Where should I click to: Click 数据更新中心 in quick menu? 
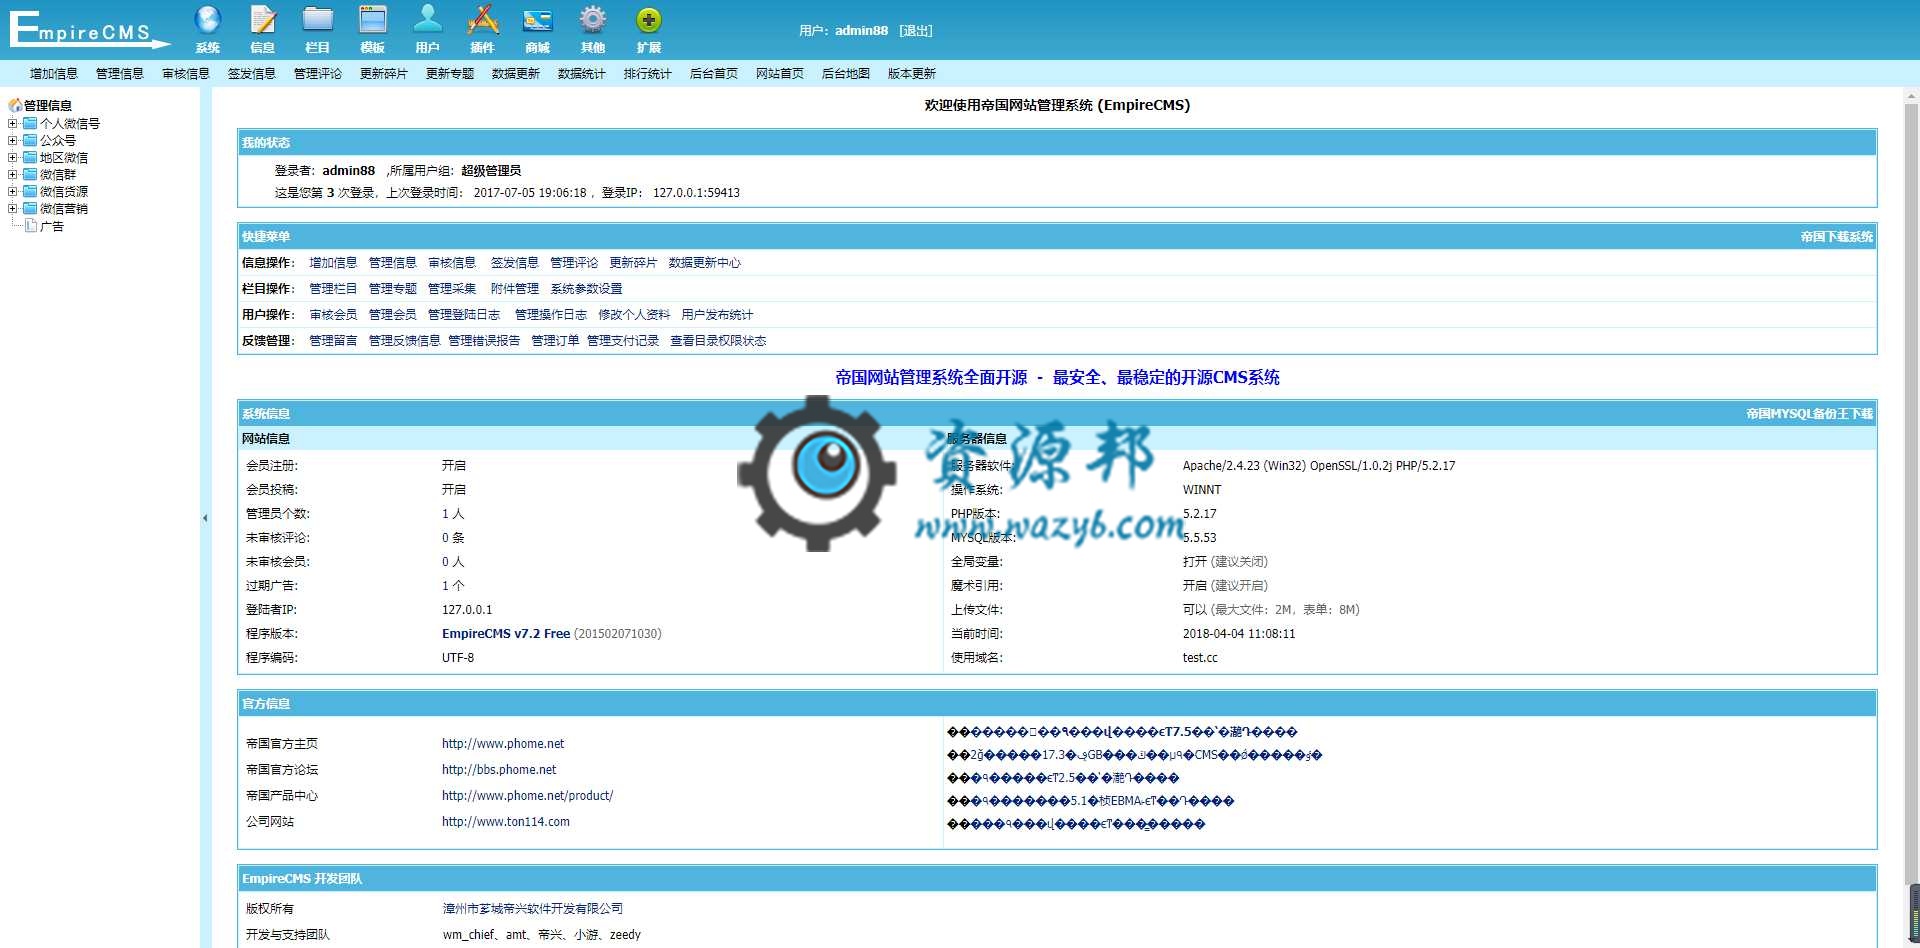(705, 263)
